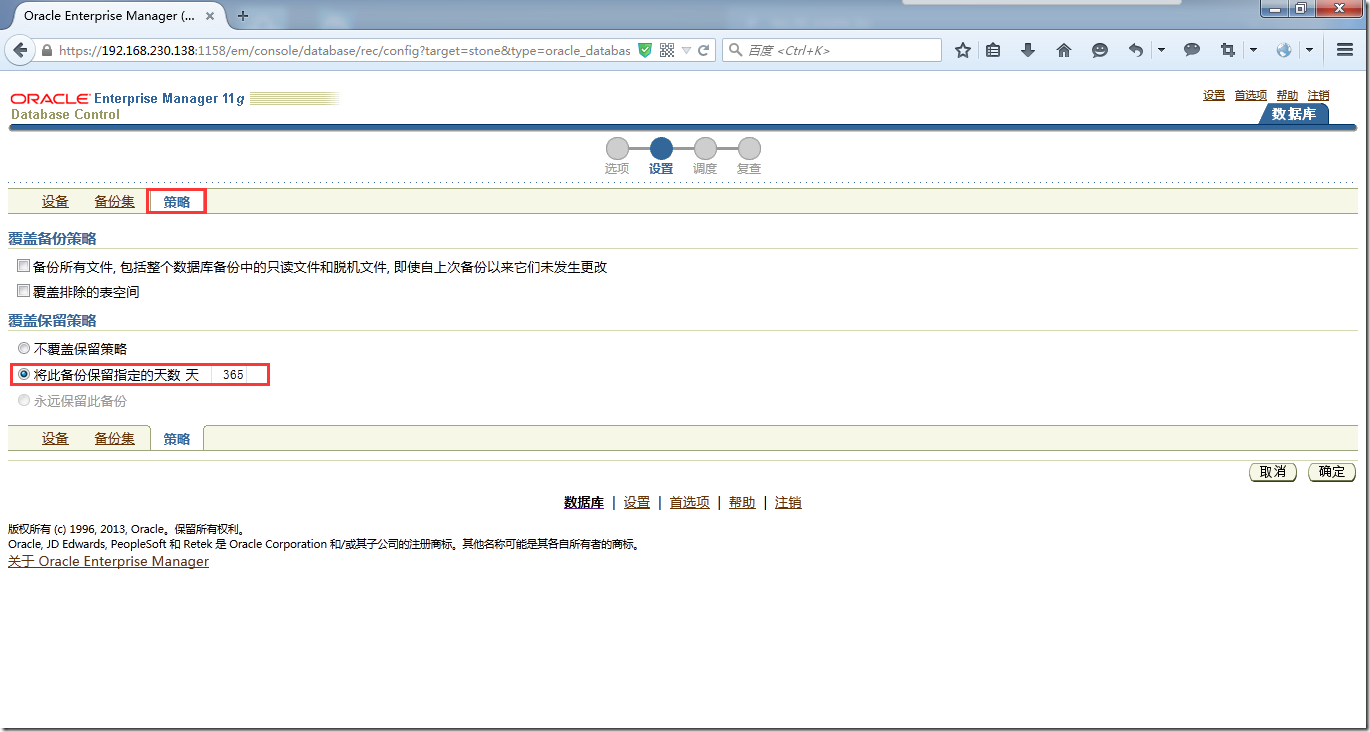Click the magnifier icon in search box
The width and height of the screenshot is (1370, 732).
[735, 50]
